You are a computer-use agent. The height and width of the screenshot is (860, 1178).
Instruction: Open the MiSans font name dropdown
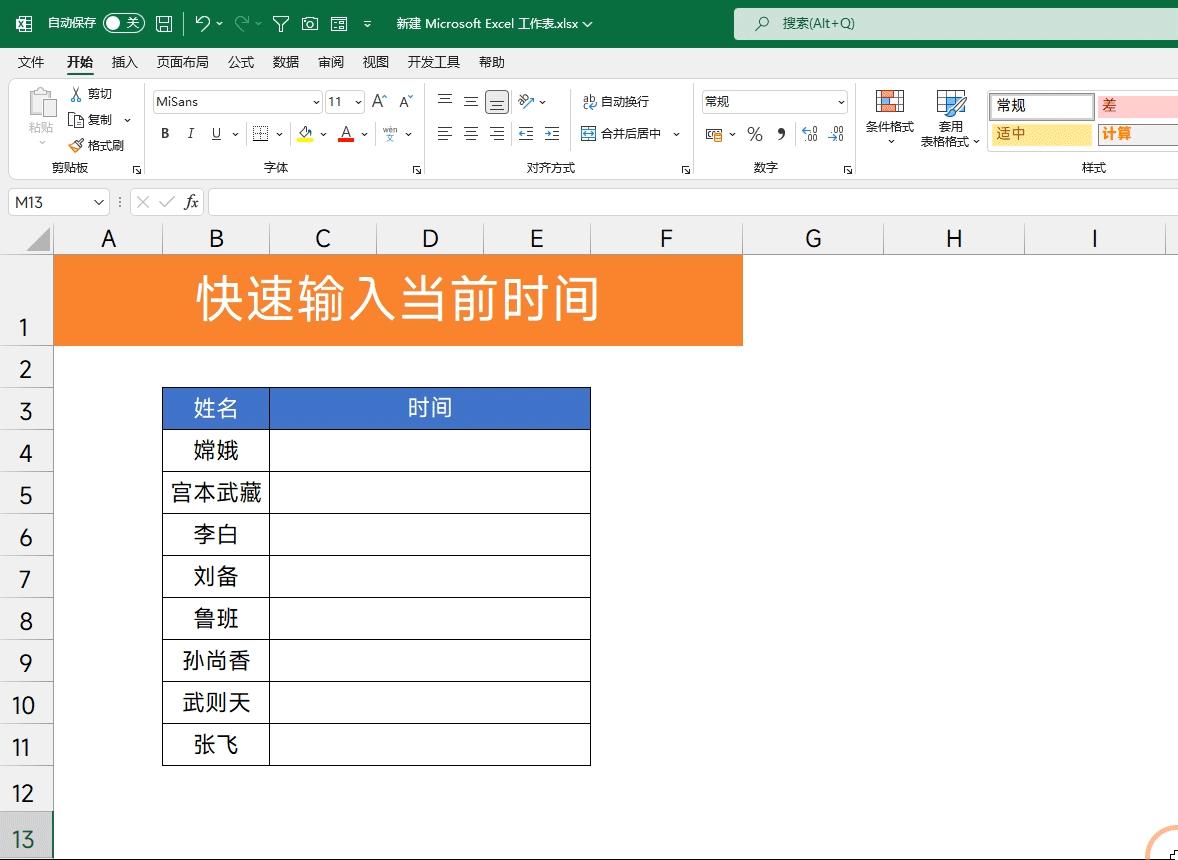pos(315,101)
